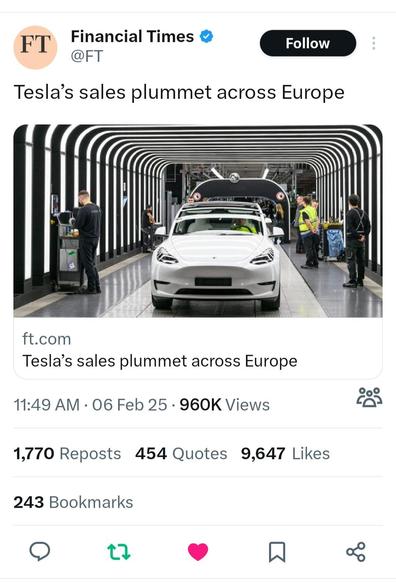Bookmark the tweet with the bookmark icon
This screenshot has width=396, height=582.
[277, 552]
